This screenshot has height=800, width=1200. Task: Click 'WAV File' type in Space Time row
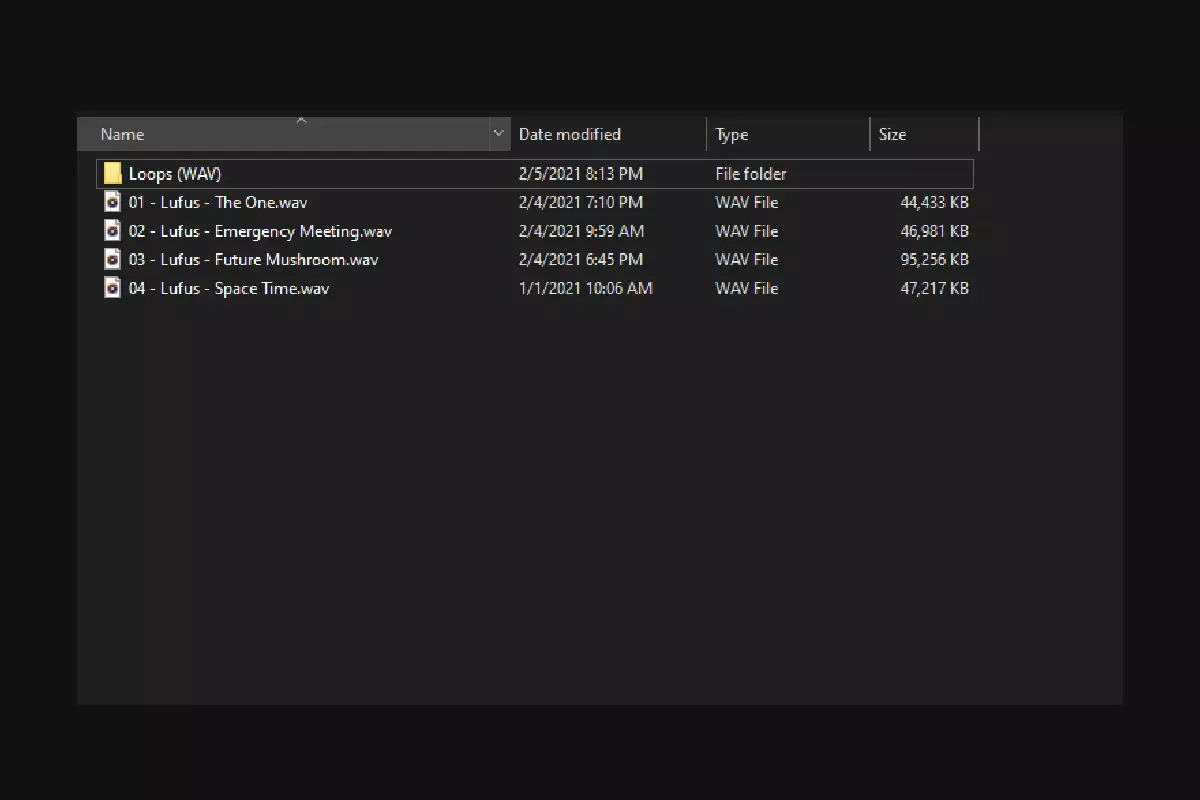coord(747,288)
